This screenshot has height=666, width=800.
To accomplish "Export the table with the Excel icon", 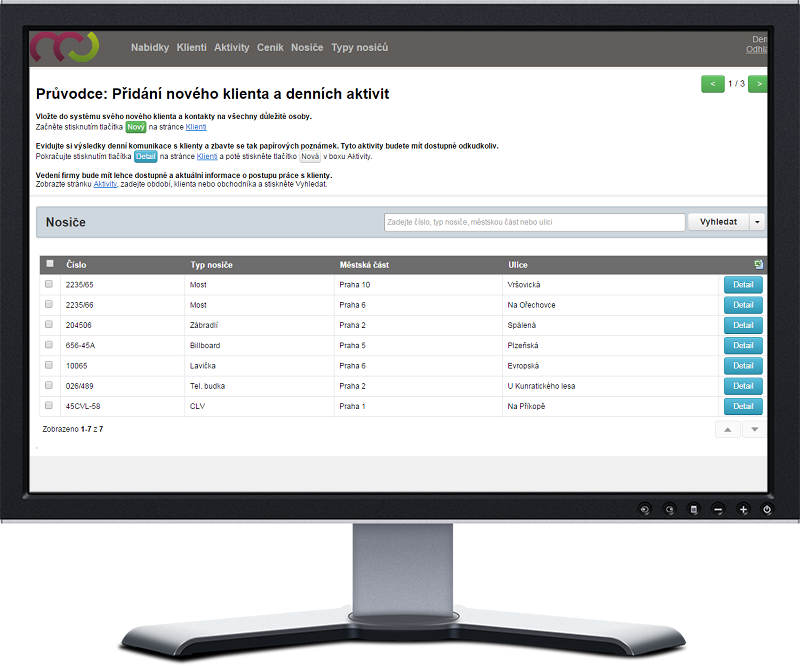I will pyautogui.click(x=759, y=265).
